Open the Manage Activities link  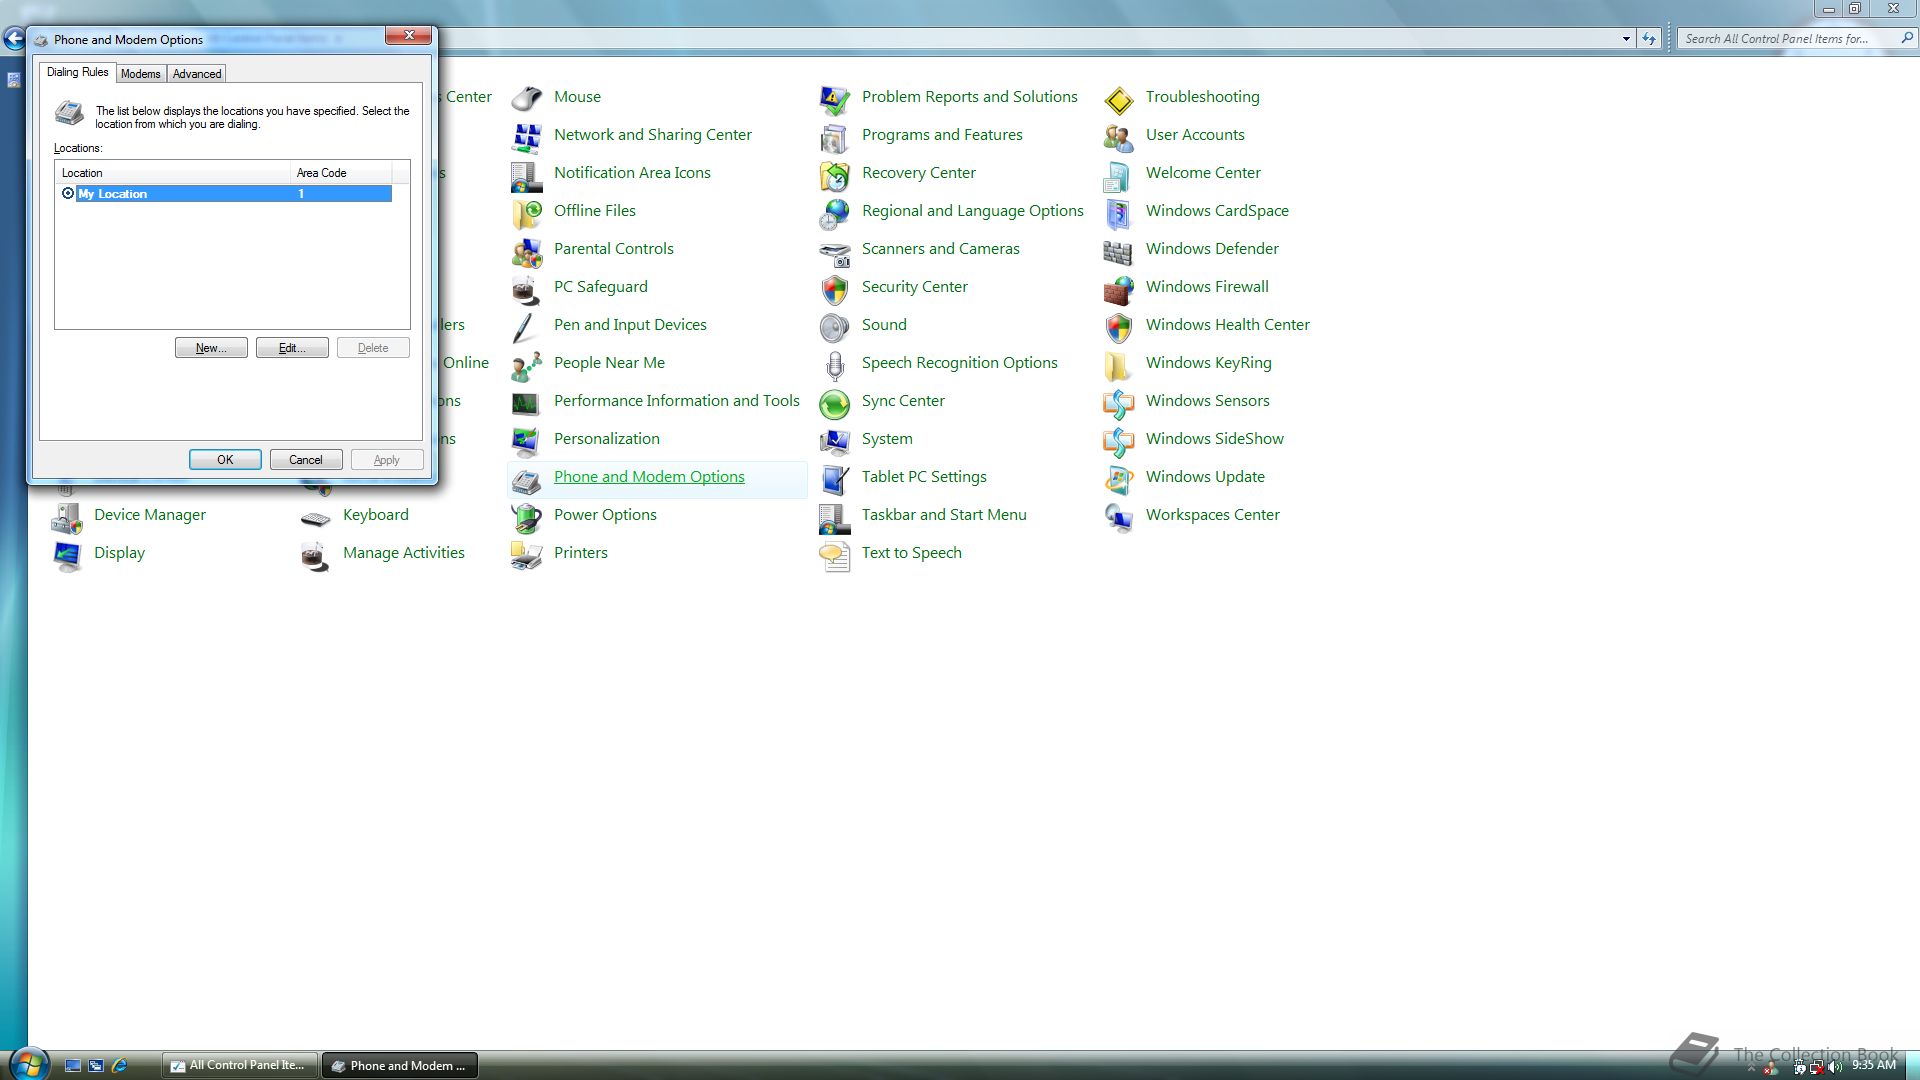(404, 553)
